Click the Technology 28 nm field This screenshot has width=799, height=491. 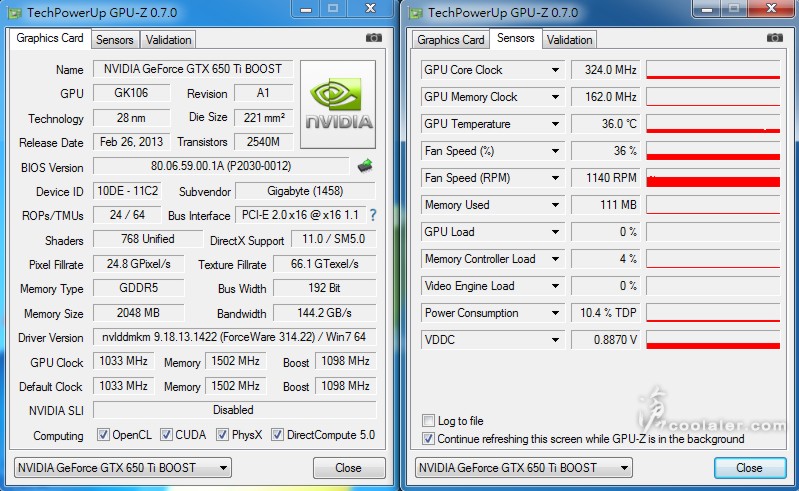[131, 118]
